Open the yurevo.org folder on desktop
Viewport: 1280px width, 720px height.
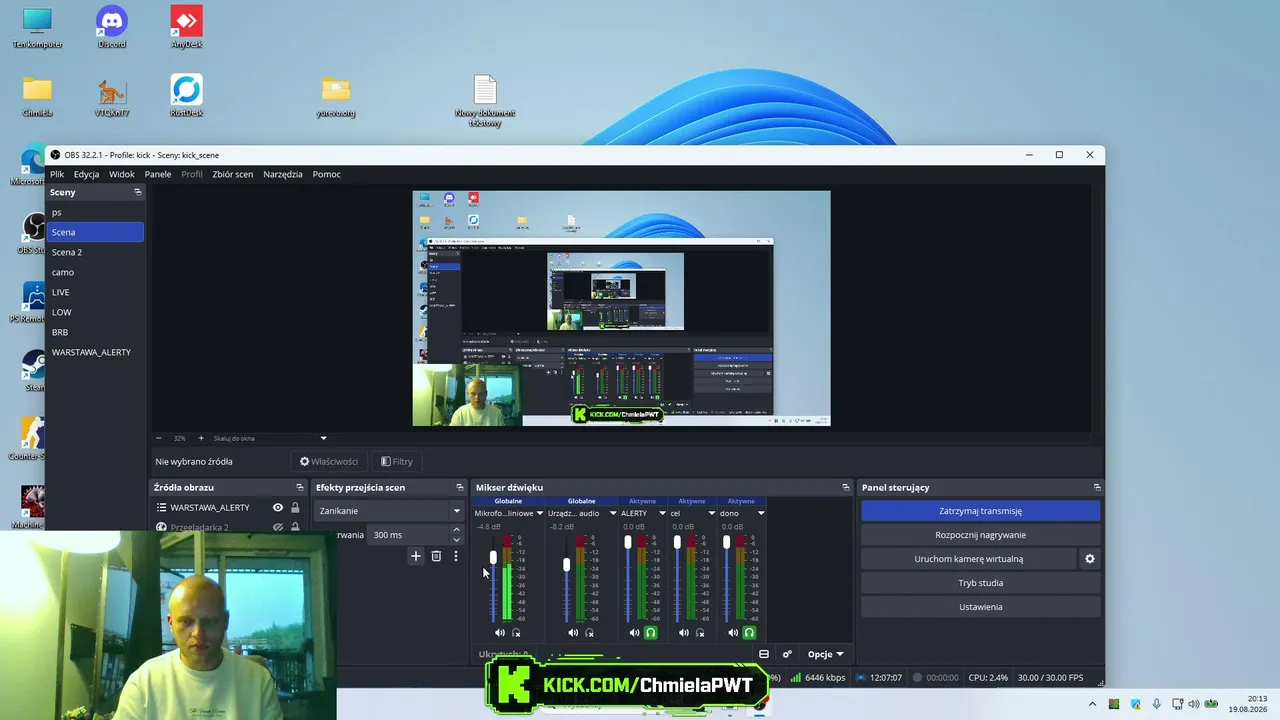(x=336, y=95)
